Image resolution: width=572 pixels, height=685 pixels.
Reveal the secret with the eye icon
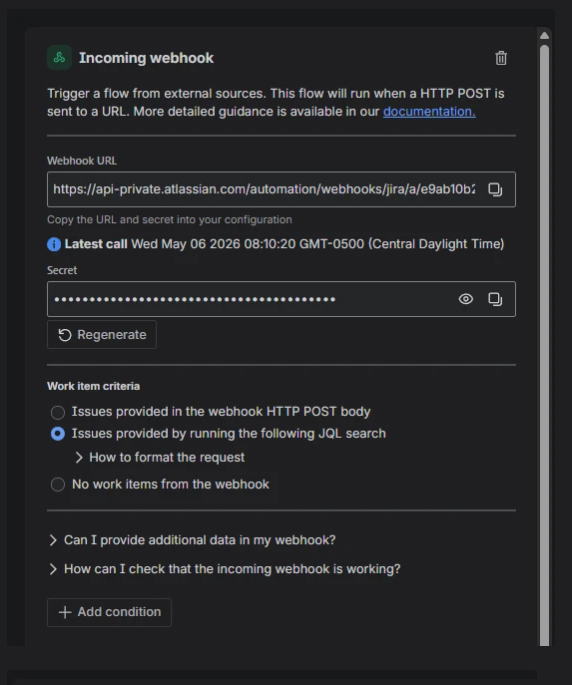pos(466,299)
